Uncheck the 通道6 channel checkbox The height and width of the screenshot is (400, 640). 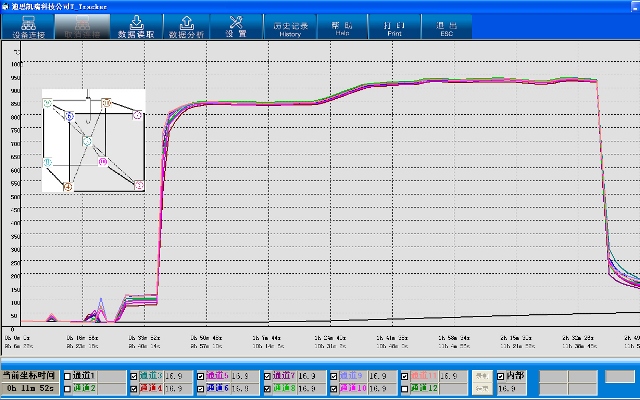[201, 388]
